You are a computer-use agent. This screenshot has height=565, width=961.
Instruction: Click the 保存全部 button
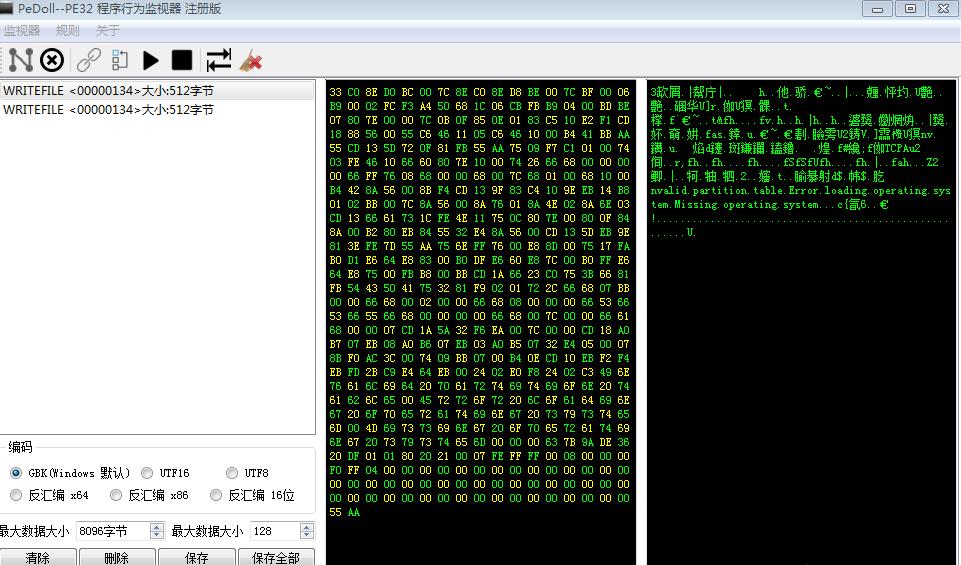coord(276,557)
